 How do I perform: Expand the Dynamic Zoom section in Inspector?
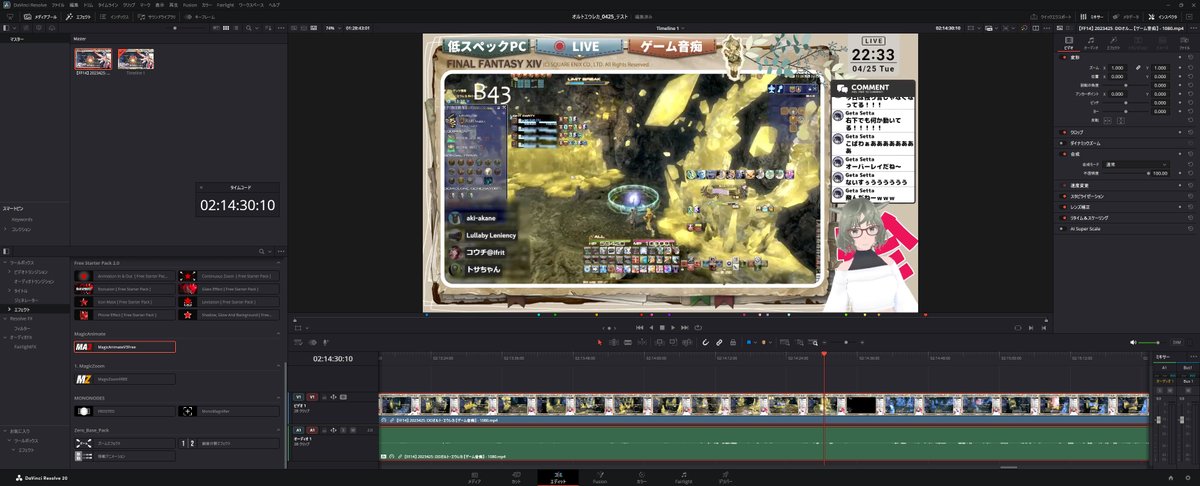click(x=1086, y=143)
